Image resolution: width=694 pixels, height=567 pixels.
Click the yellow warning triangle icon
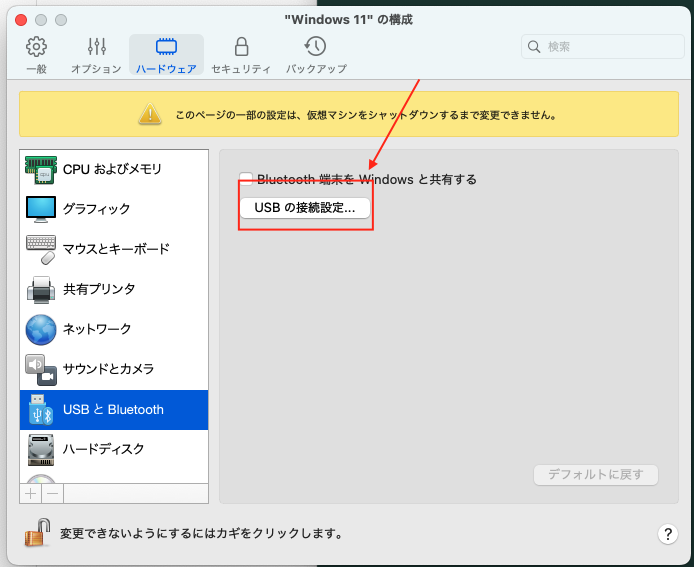150,114
